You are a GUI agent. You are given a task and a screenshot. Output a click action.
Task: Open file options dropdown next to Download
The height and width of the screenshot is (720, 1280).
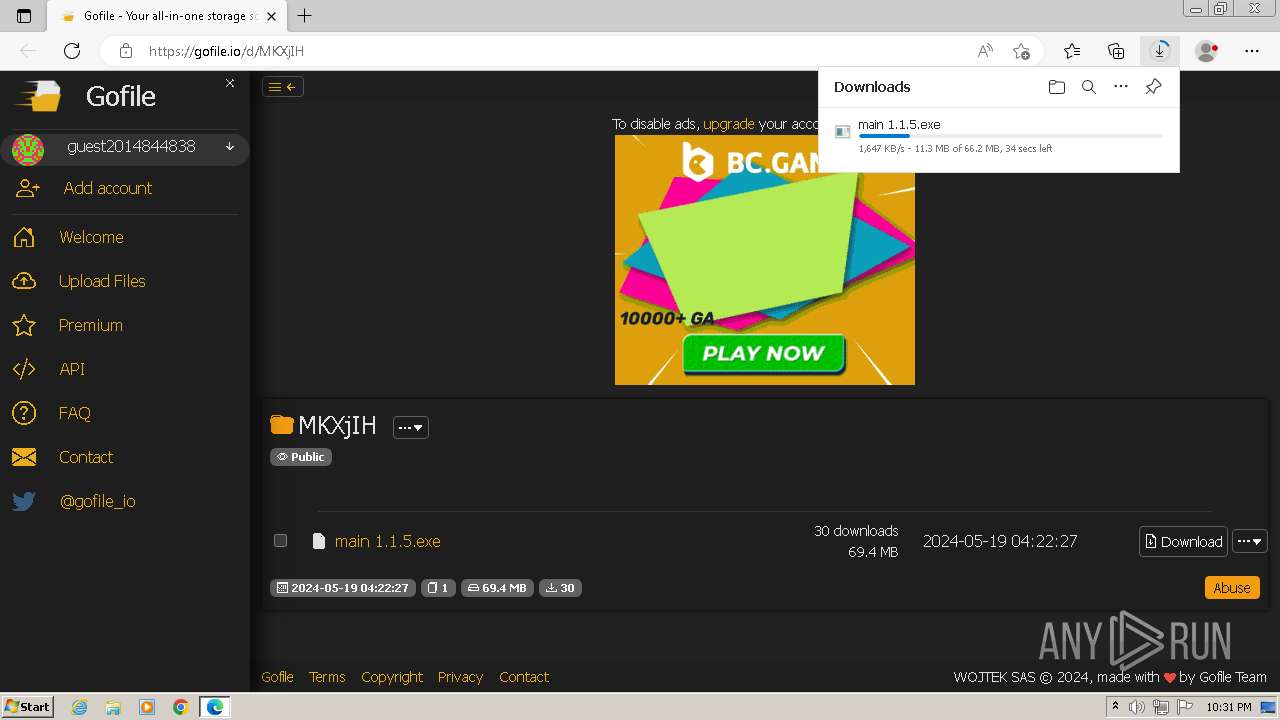coord(1250,541)
